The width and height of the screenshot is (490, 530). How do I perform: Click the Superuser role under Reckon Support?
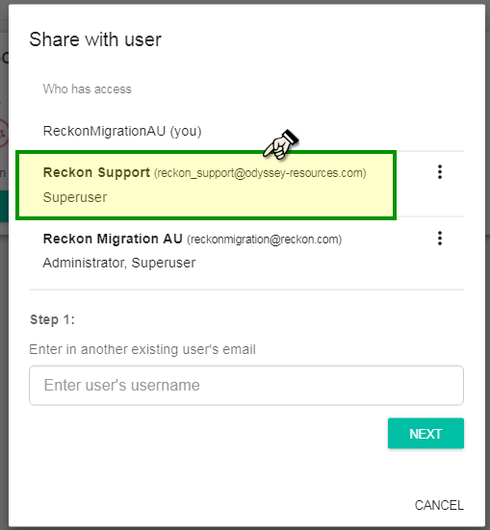click(75, 197)
